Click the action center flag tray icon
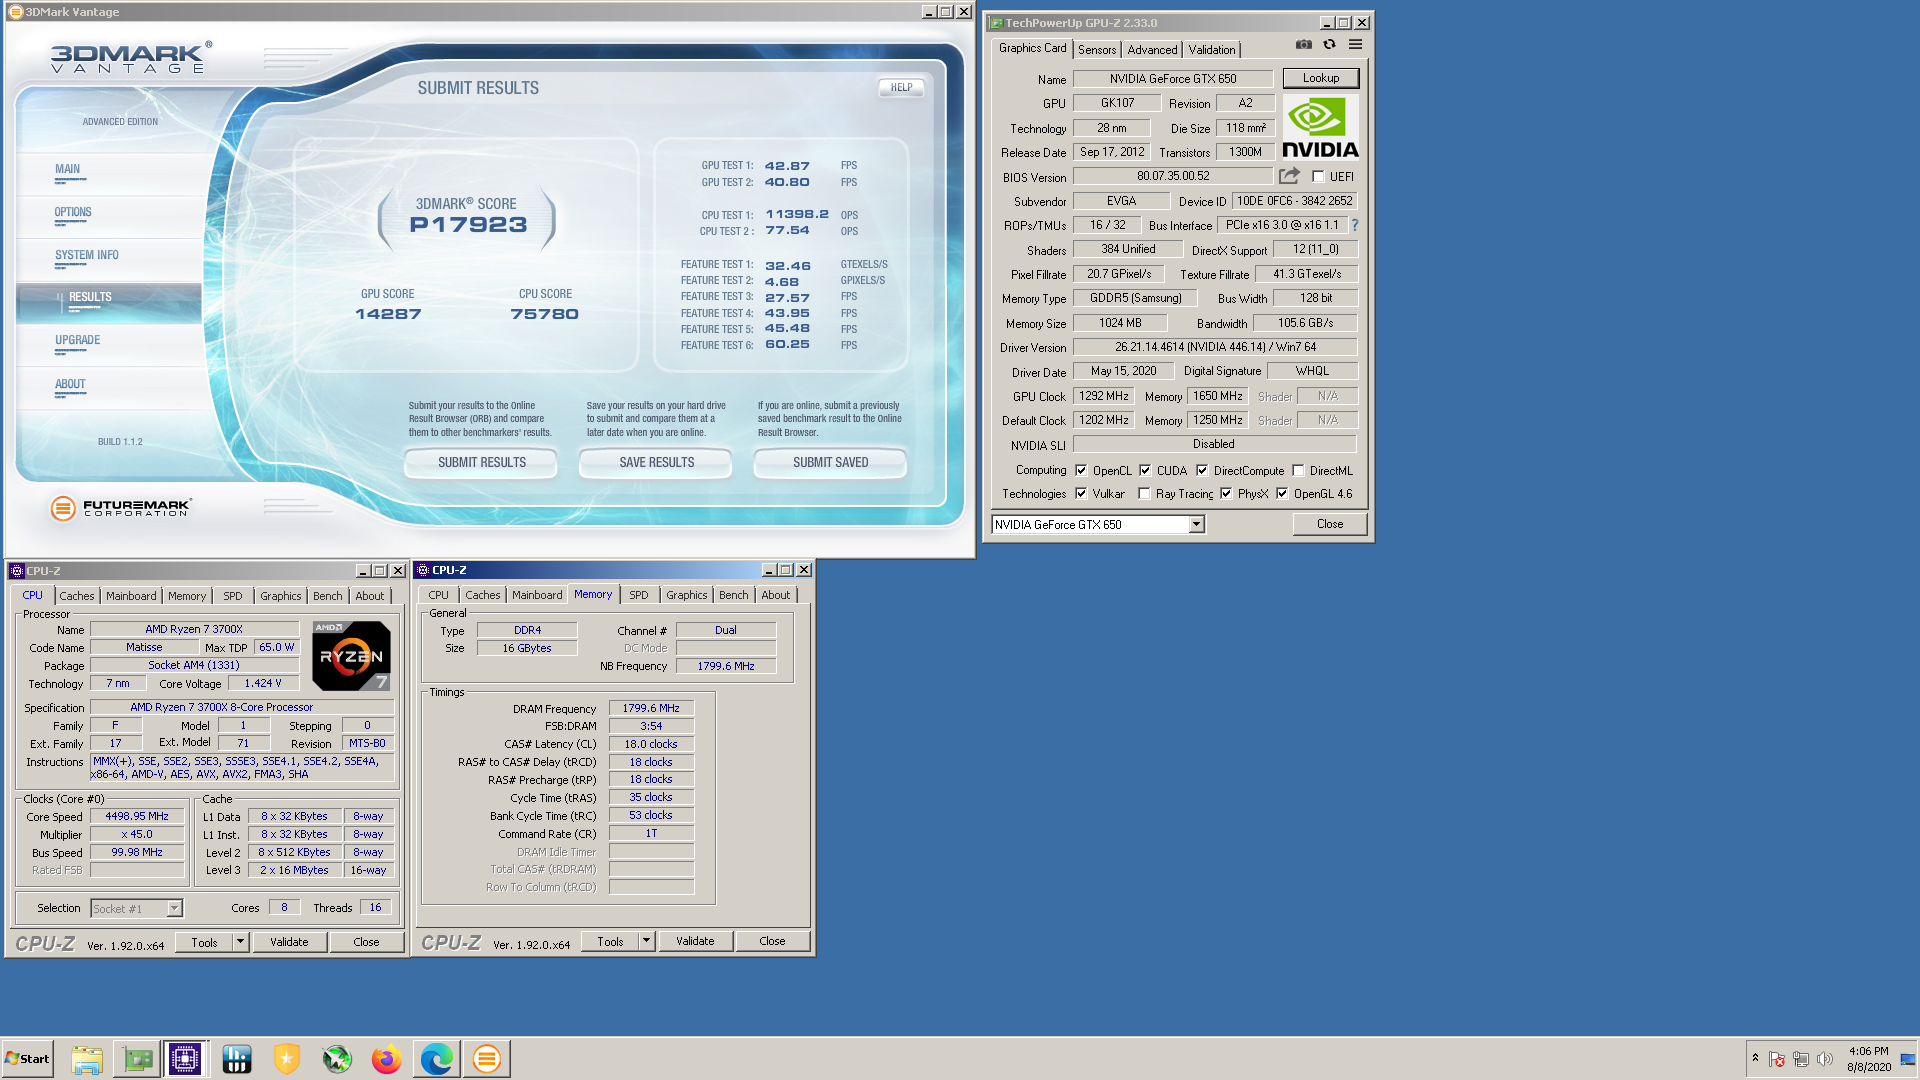 pos(1777,1059)
